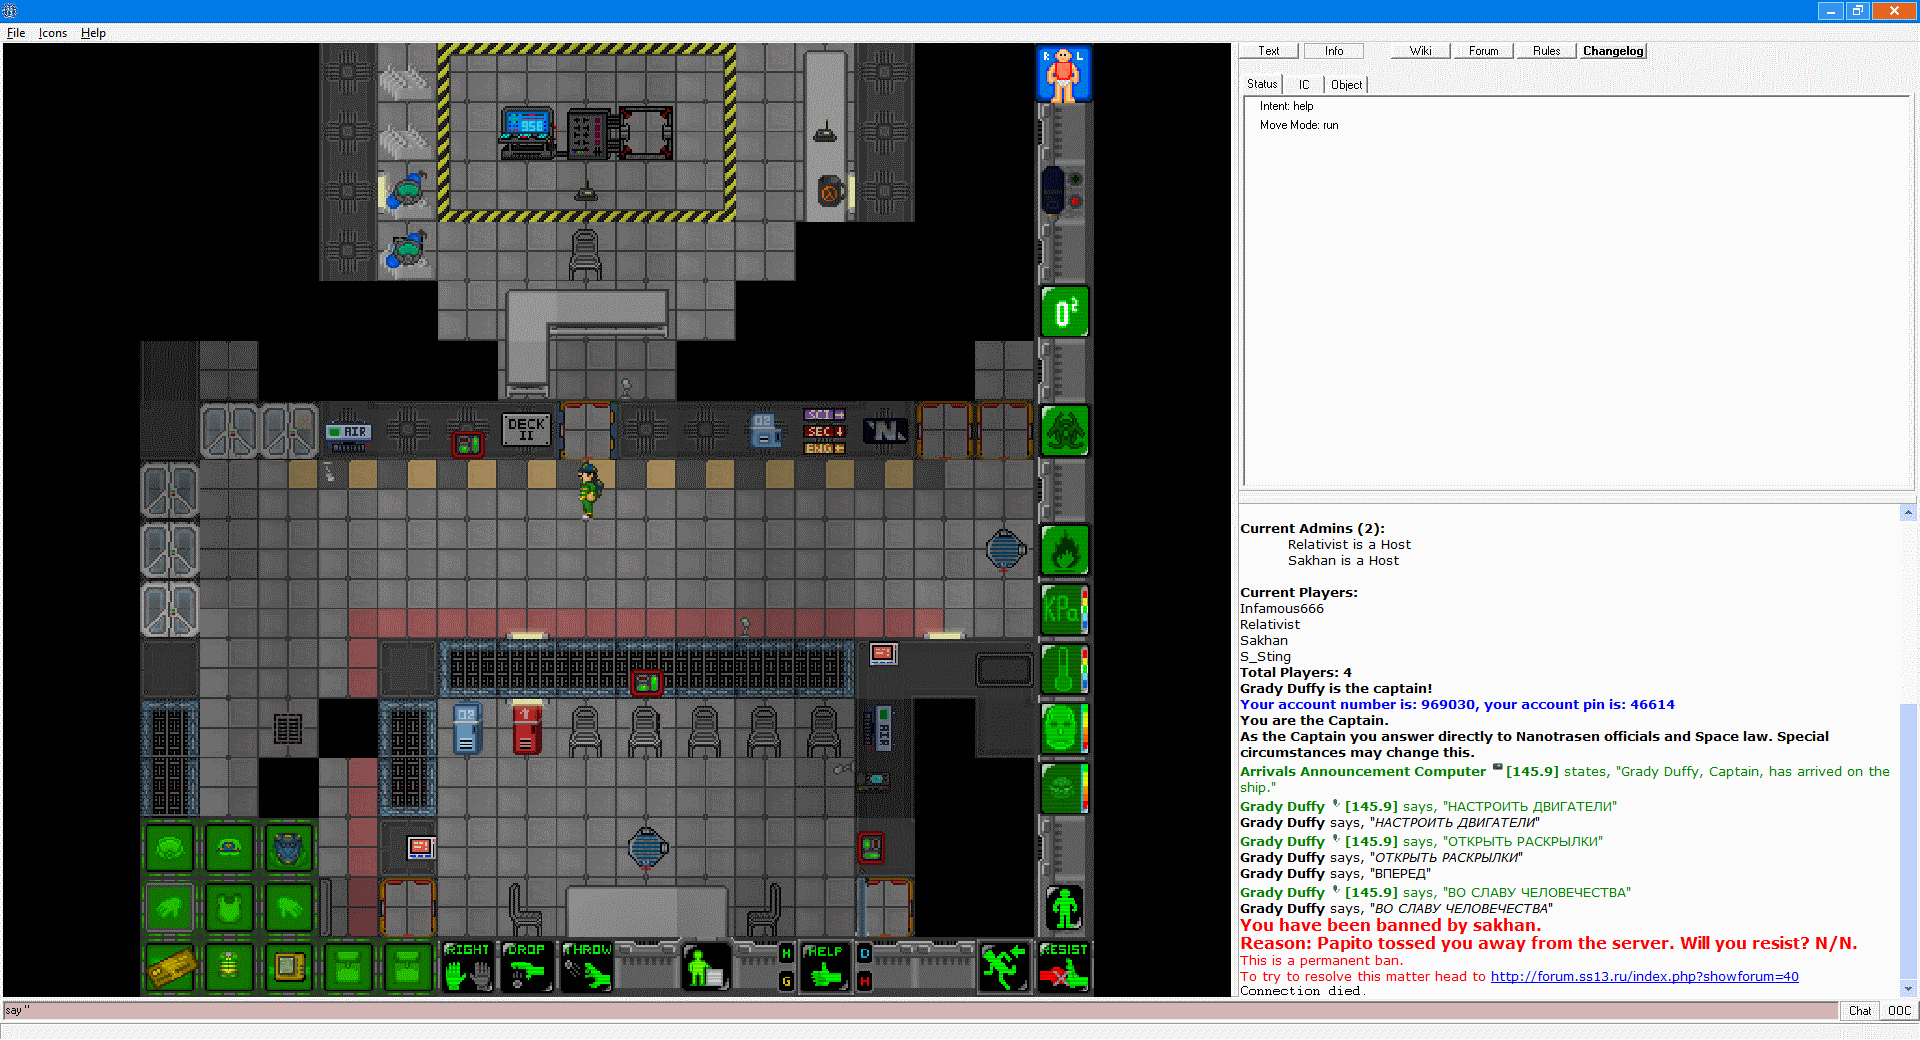Select the green H help intent square

click(786, 953)
